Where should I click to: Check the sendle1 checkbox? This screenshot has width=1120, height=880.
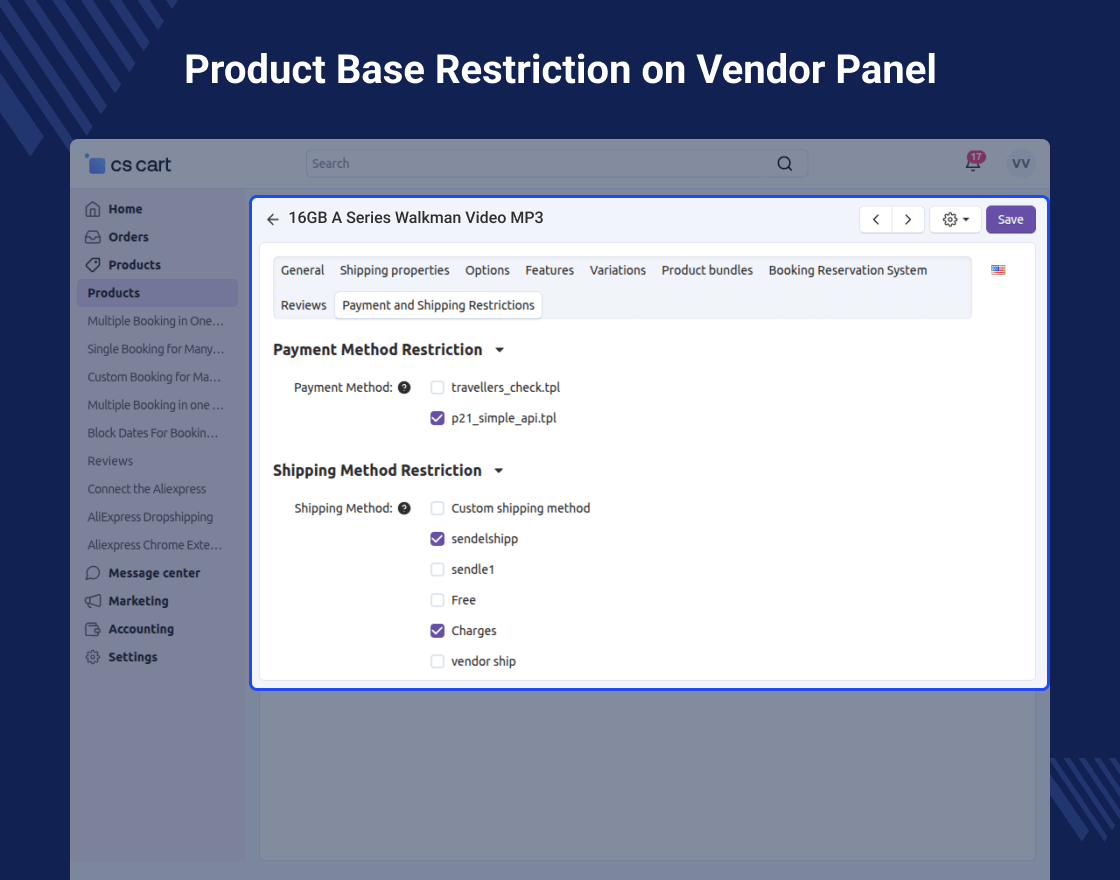tap(437, 570)
